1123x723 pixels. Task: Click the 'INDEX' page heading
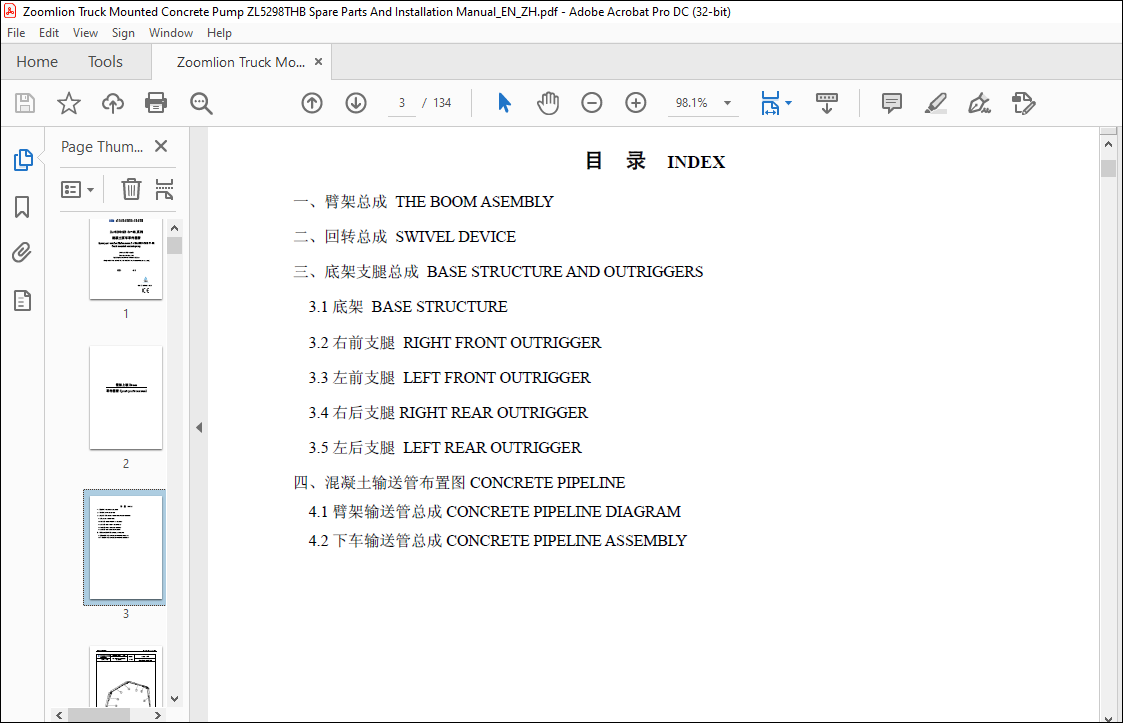tap(696, 162)
